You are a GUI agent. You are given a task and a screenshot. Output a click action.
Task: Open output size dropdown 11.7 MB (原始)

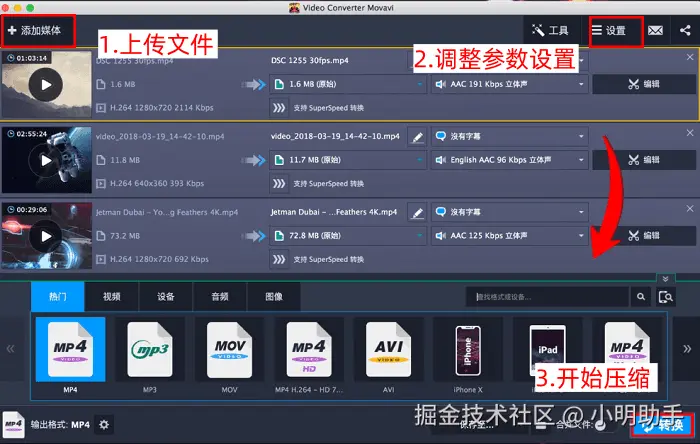[x=348, y=160]
